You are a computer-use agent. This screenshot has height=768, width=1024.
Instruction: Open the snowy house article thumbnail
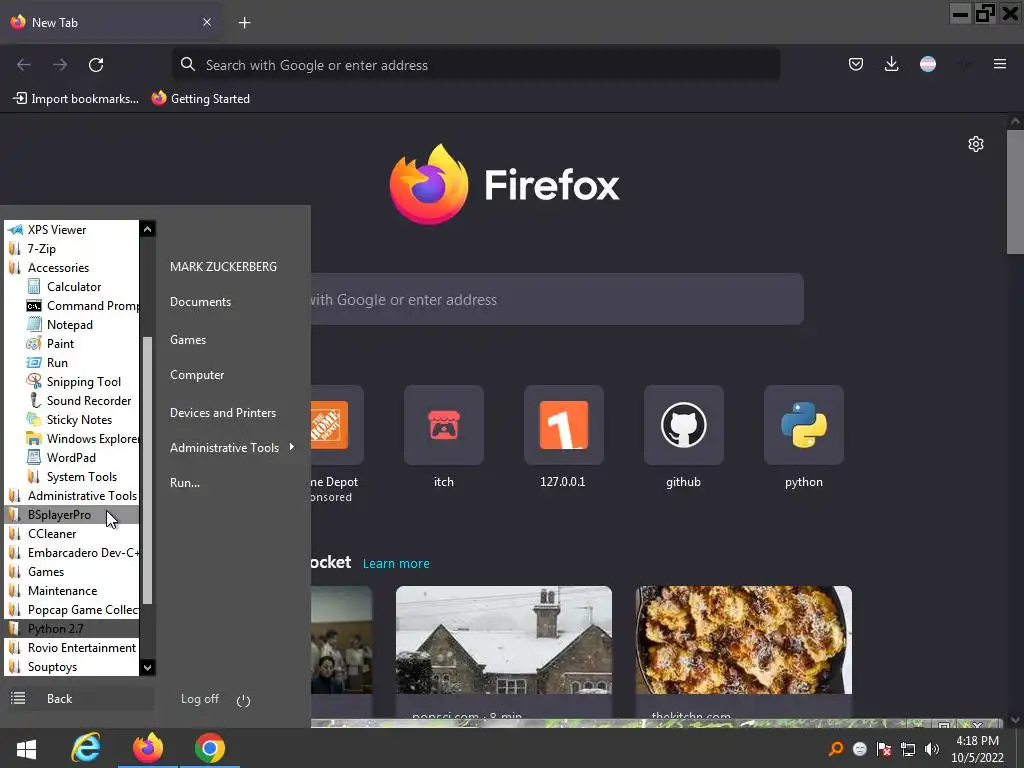coord(504,640)
